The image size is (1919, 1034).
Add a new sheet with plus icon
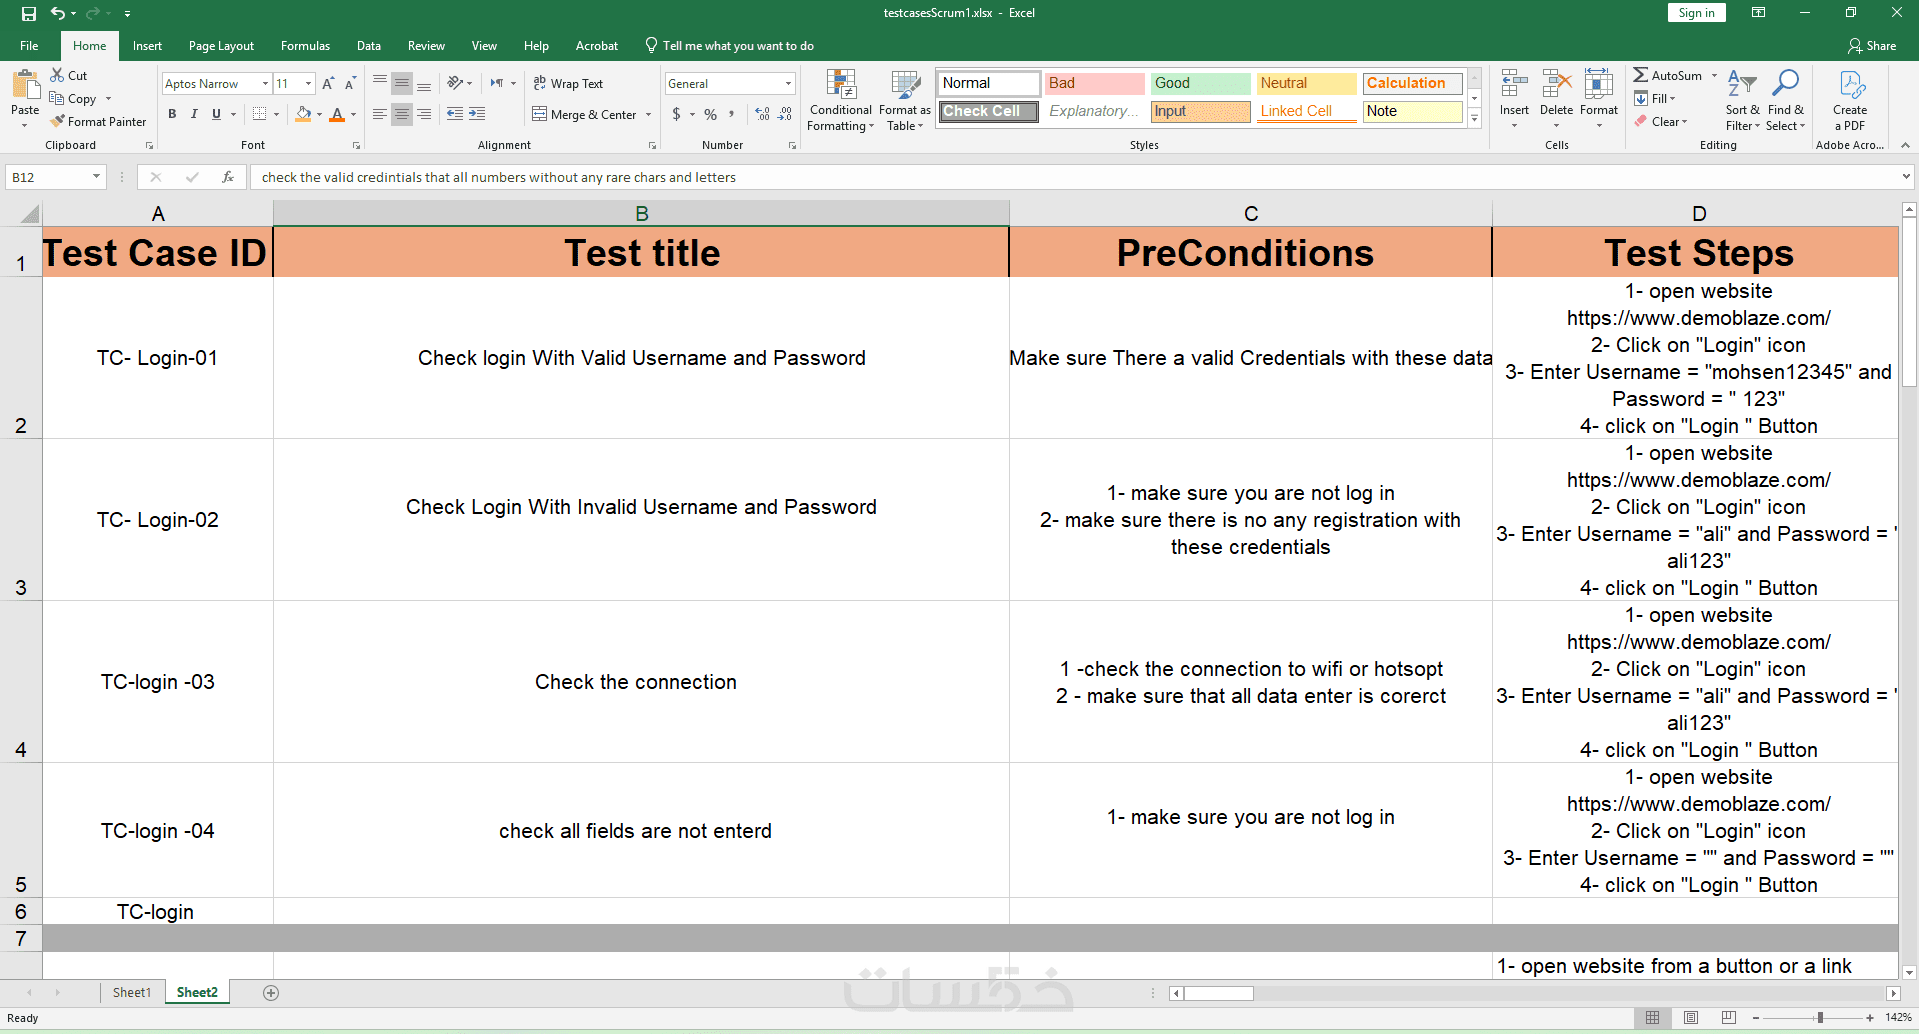coord(271,993)
